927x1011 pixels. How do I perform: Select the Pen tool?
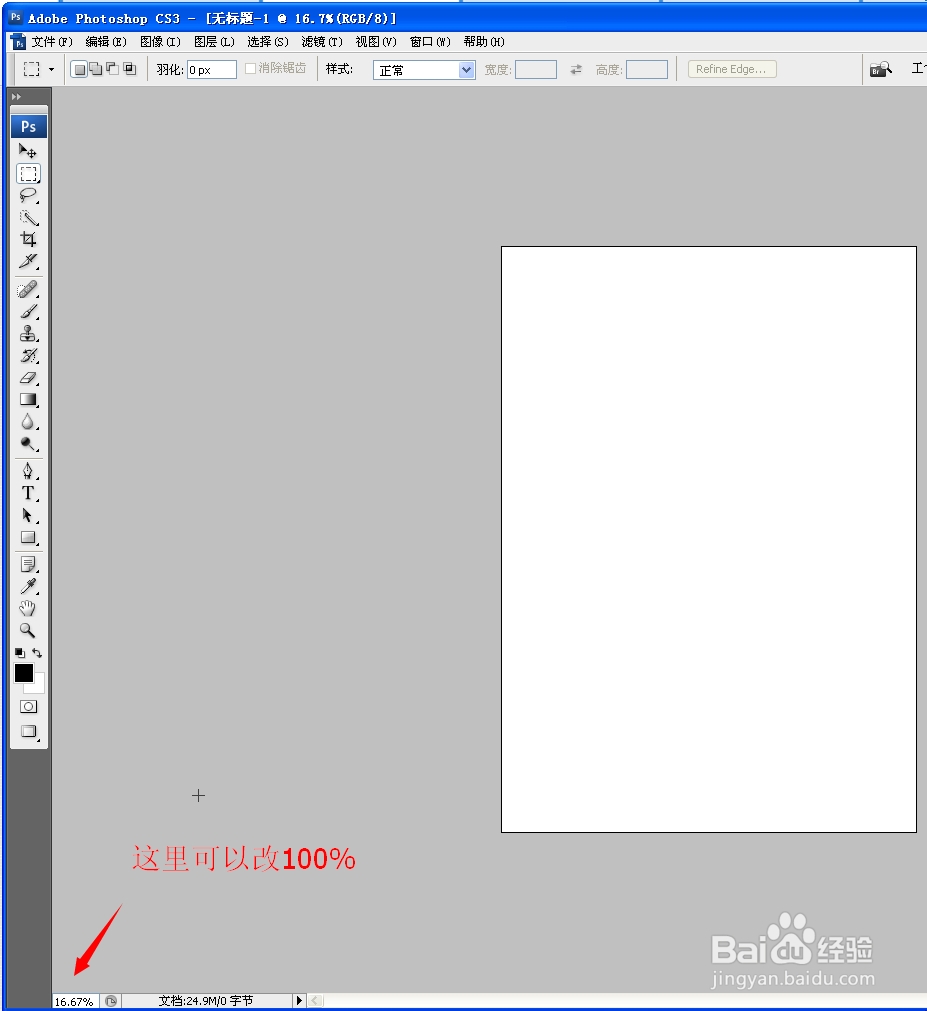[x=28, y=471]
